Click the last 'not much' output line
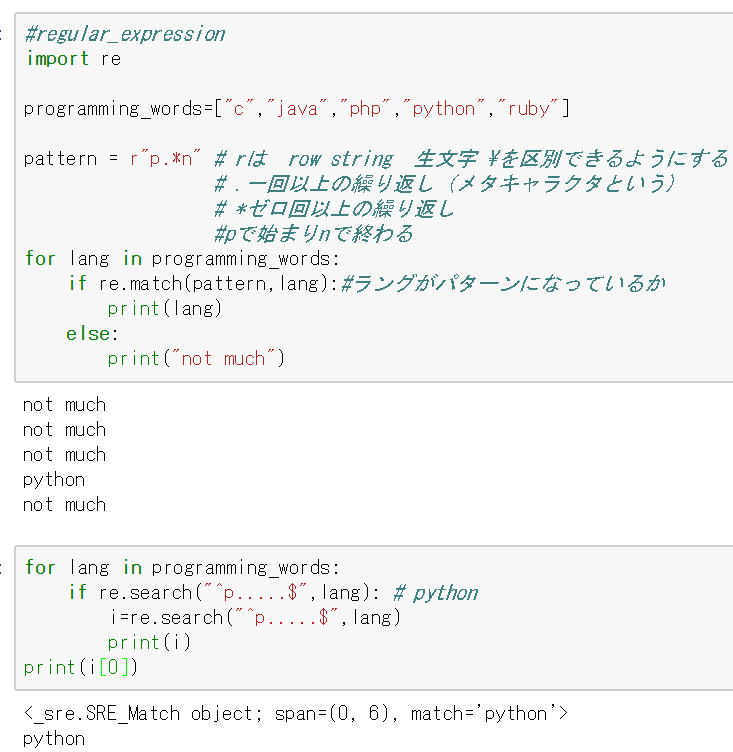The image size is (733, 752). [x=64, y=505]
